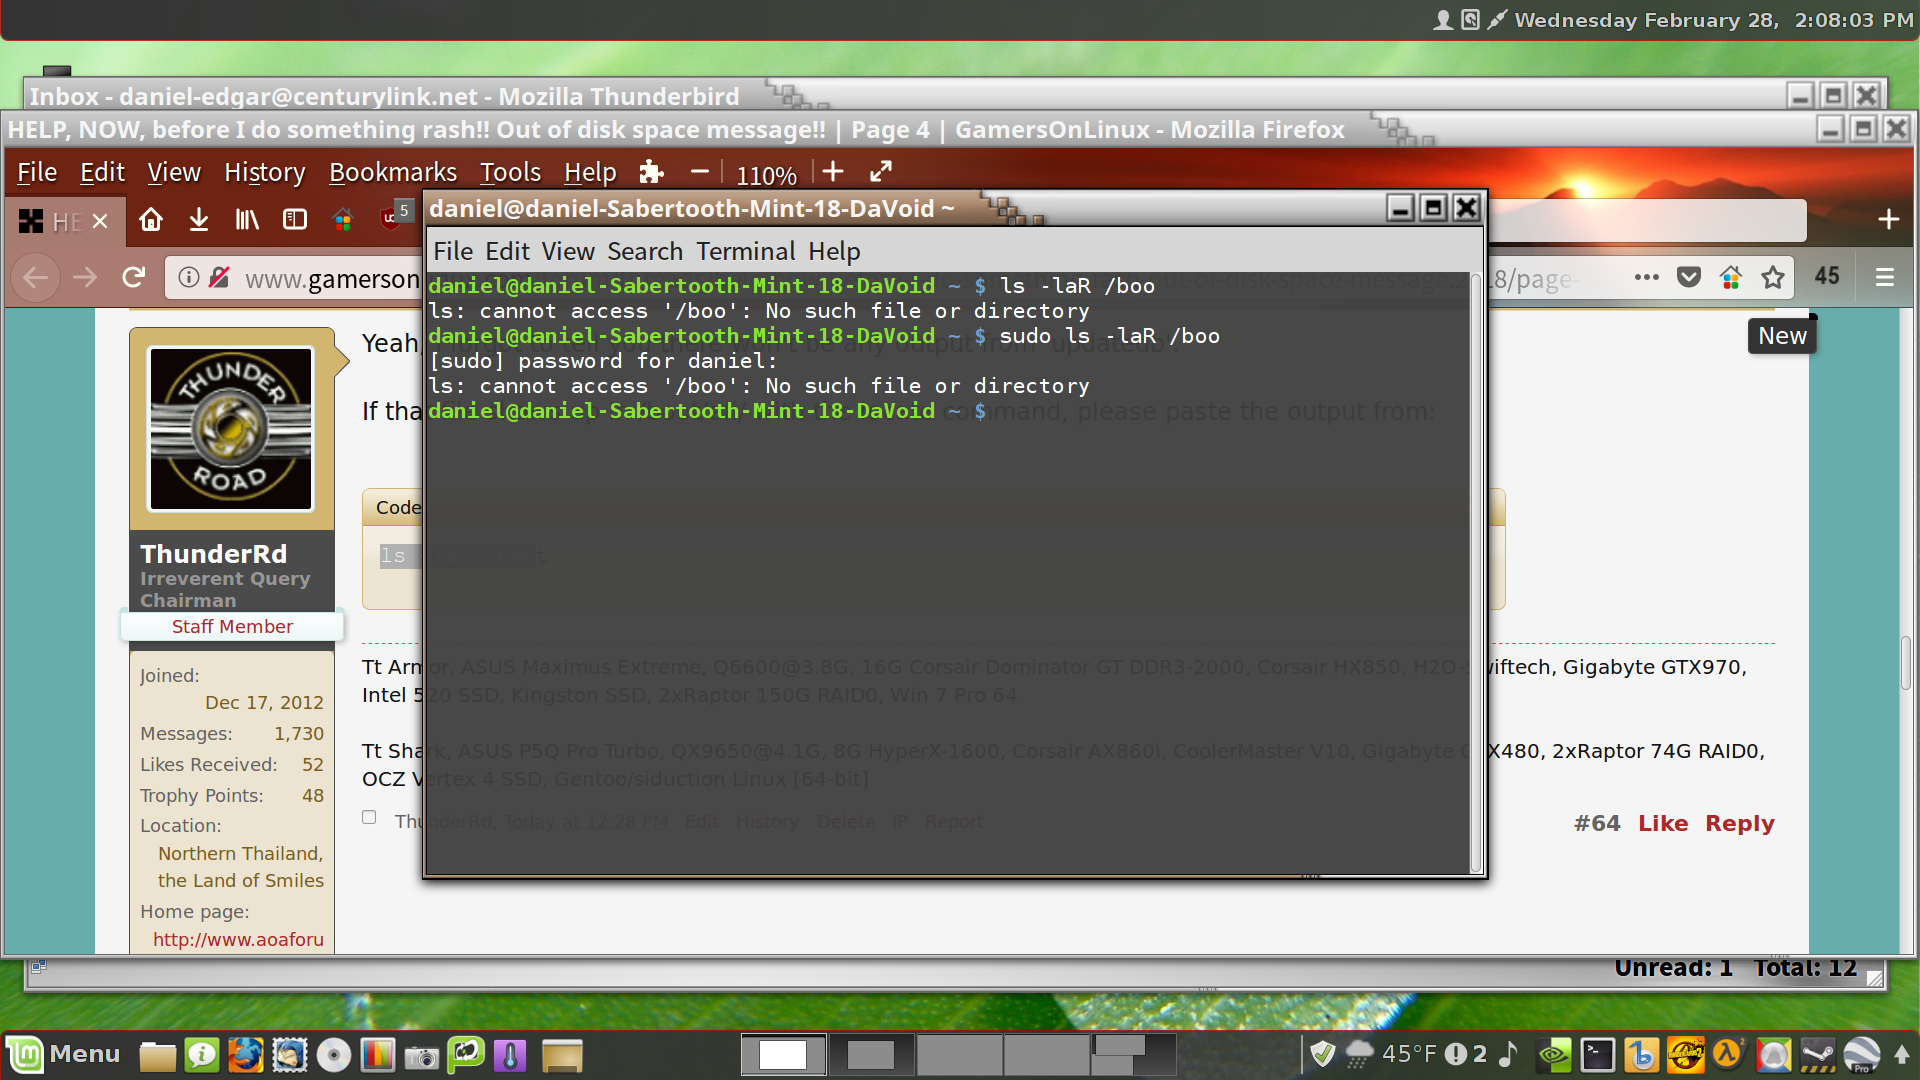
Task: Reload the page in Firefox
Action: pyautogui.click(x=133, y=277)
